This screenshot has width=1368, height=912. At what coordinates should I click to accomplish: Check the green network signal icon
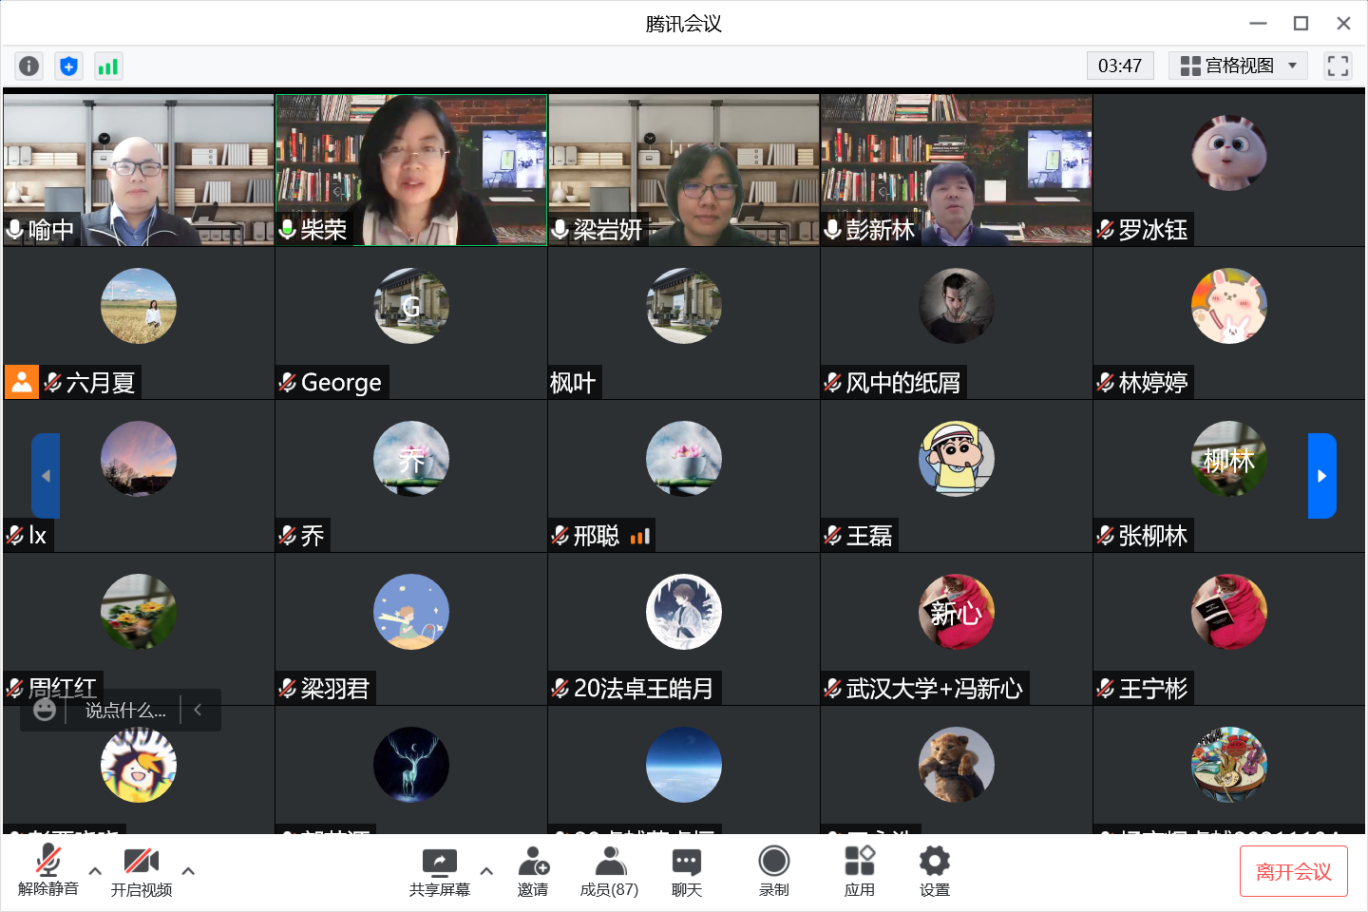(x=108, y=66)
